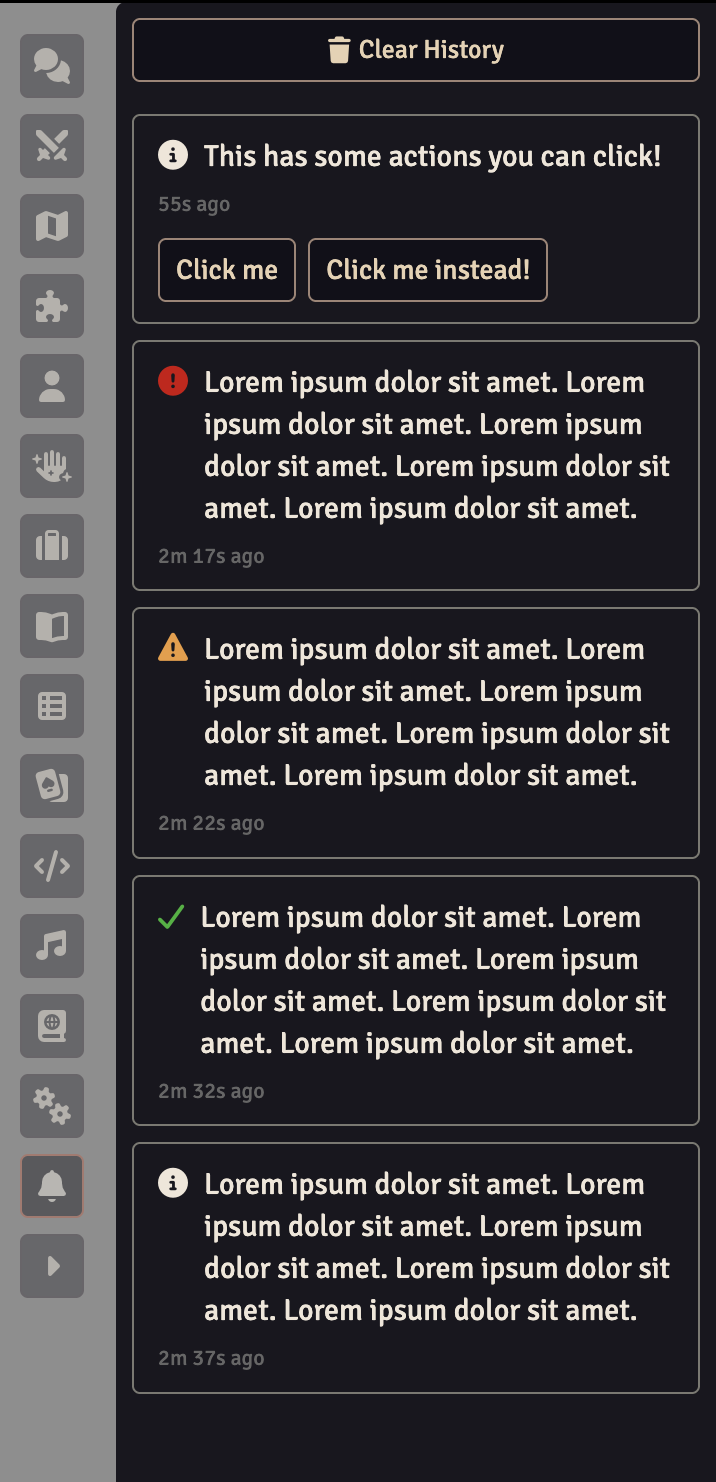Open the Compendium Packs atlas tab
716x1482 pixels.
[x=52, y=1026]
